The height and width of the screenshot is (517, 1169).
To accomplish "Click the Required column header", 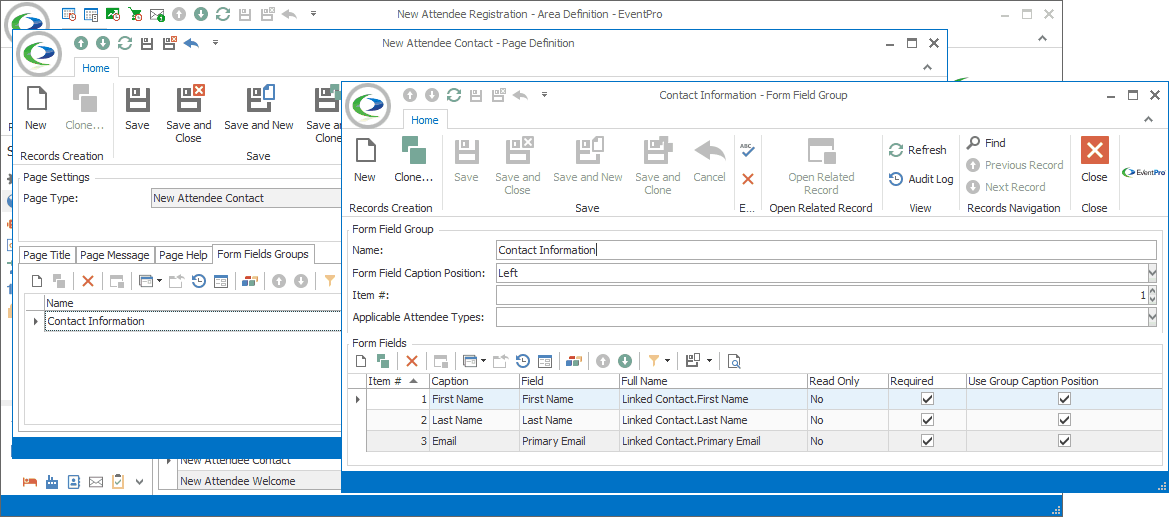I will pos(927,381).
